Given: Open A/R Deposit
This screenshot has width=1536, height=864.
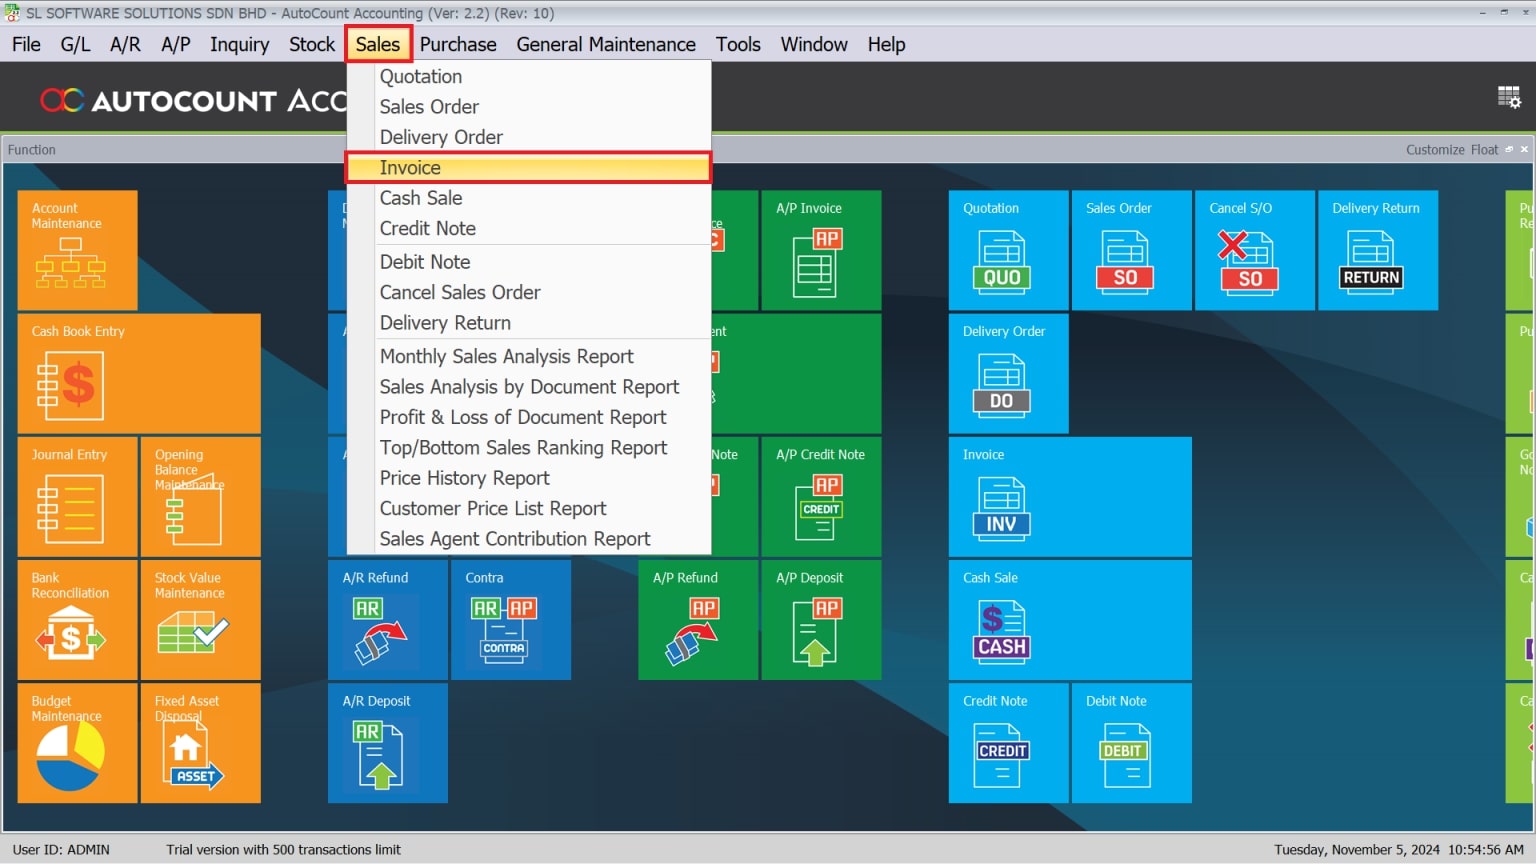Looking at the screenshot, I should click(388, 743).
